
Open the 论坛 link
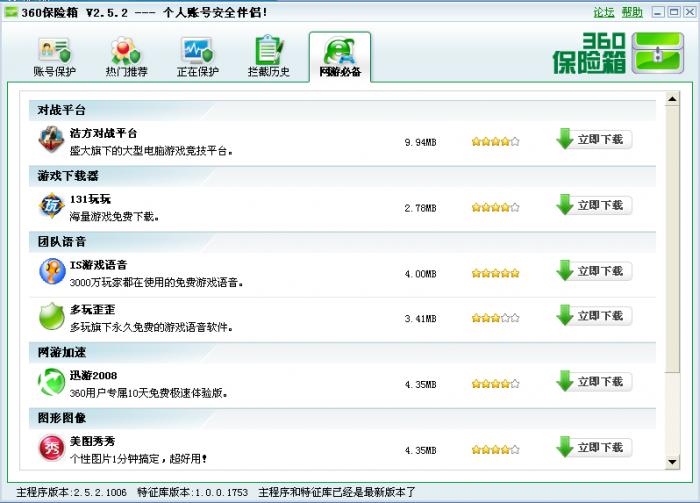click(604, 12)
